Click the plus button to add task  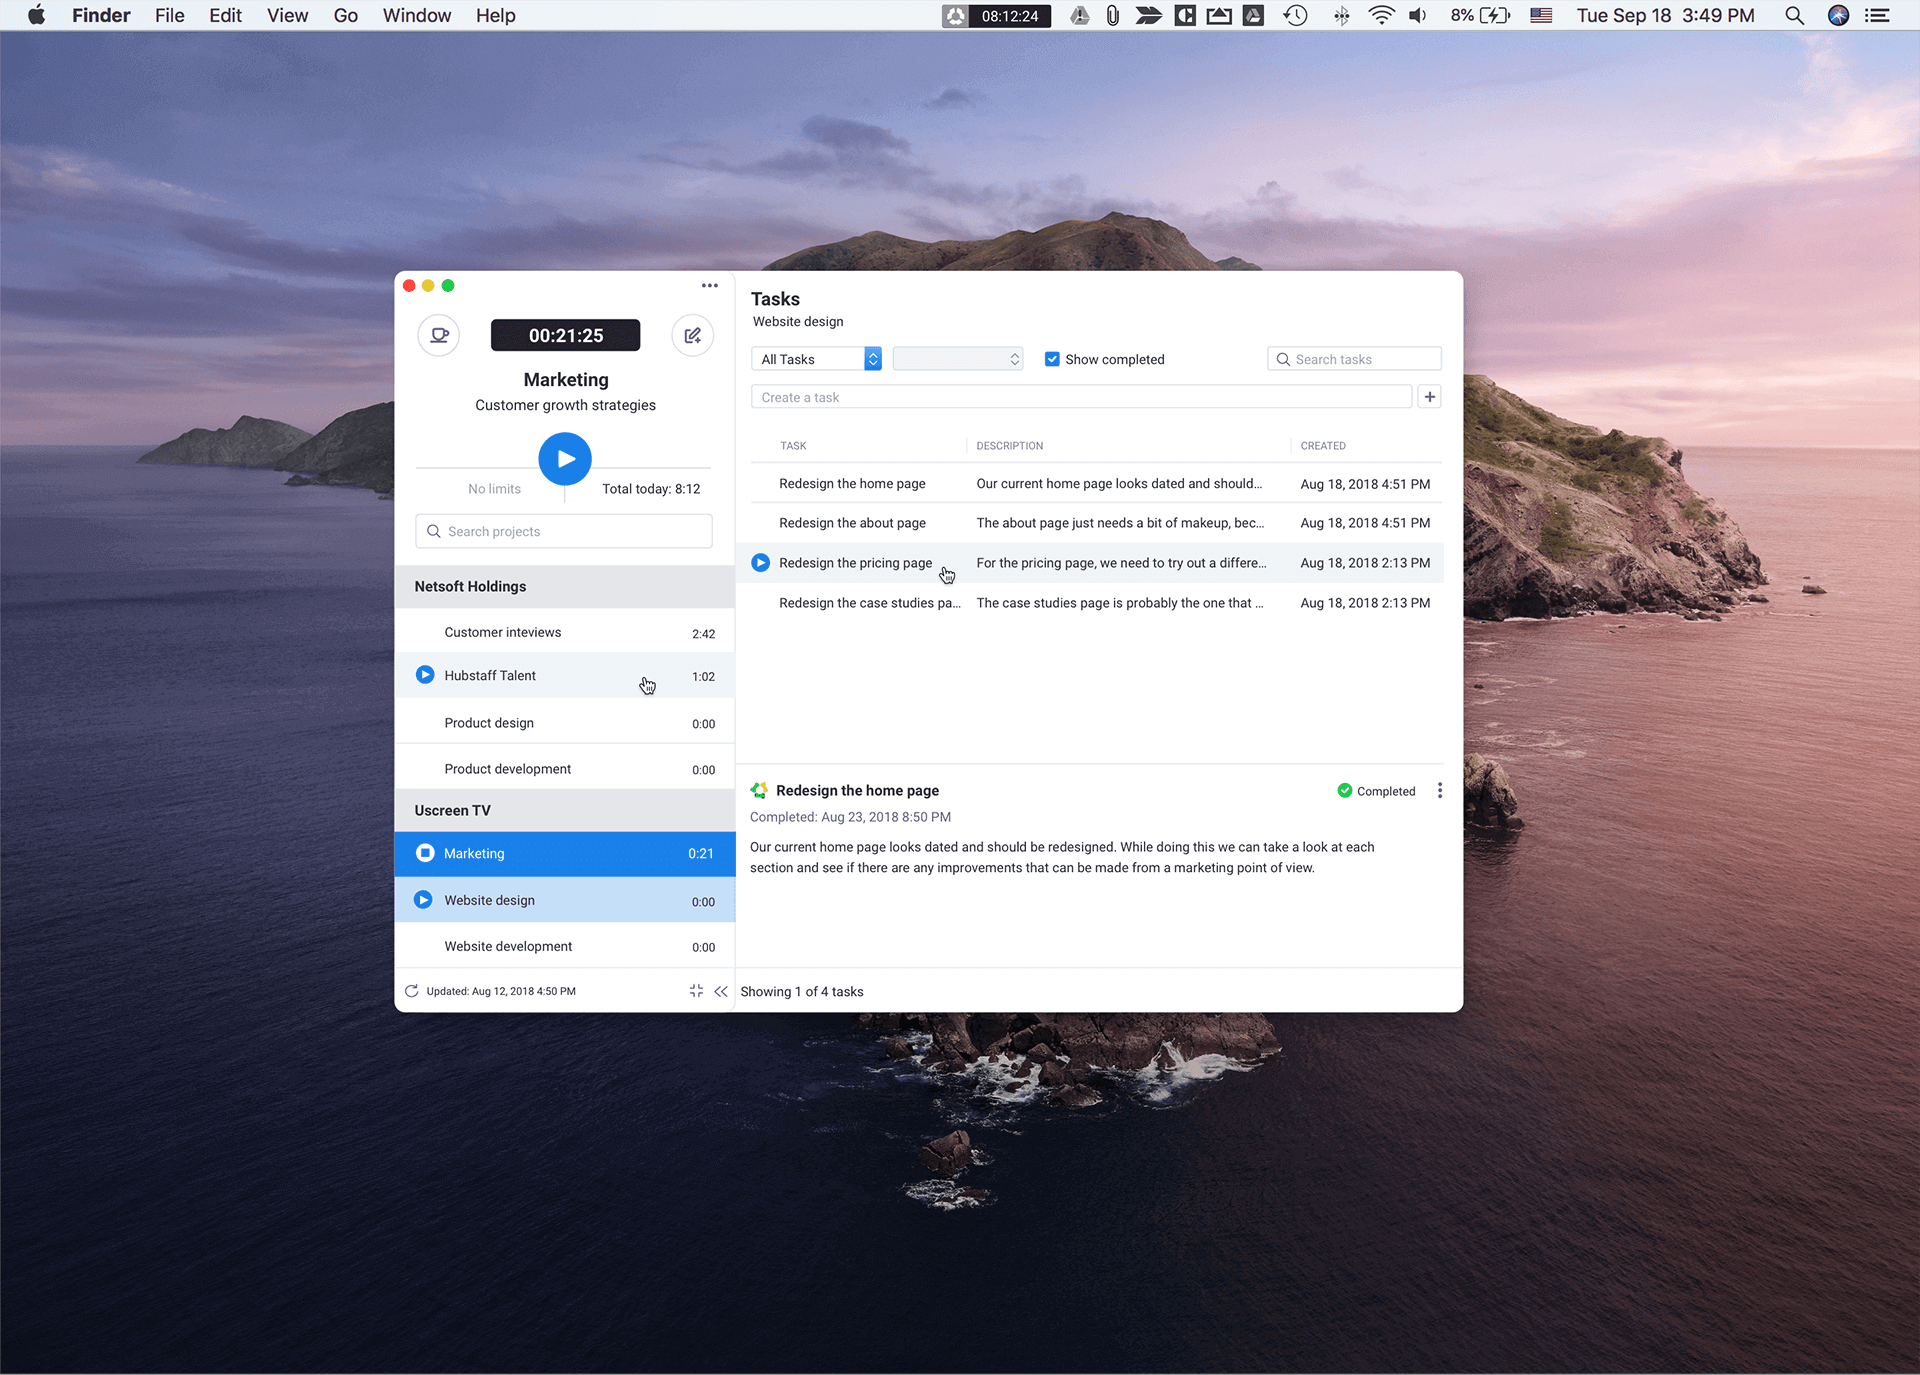(x=1430, y=397)
